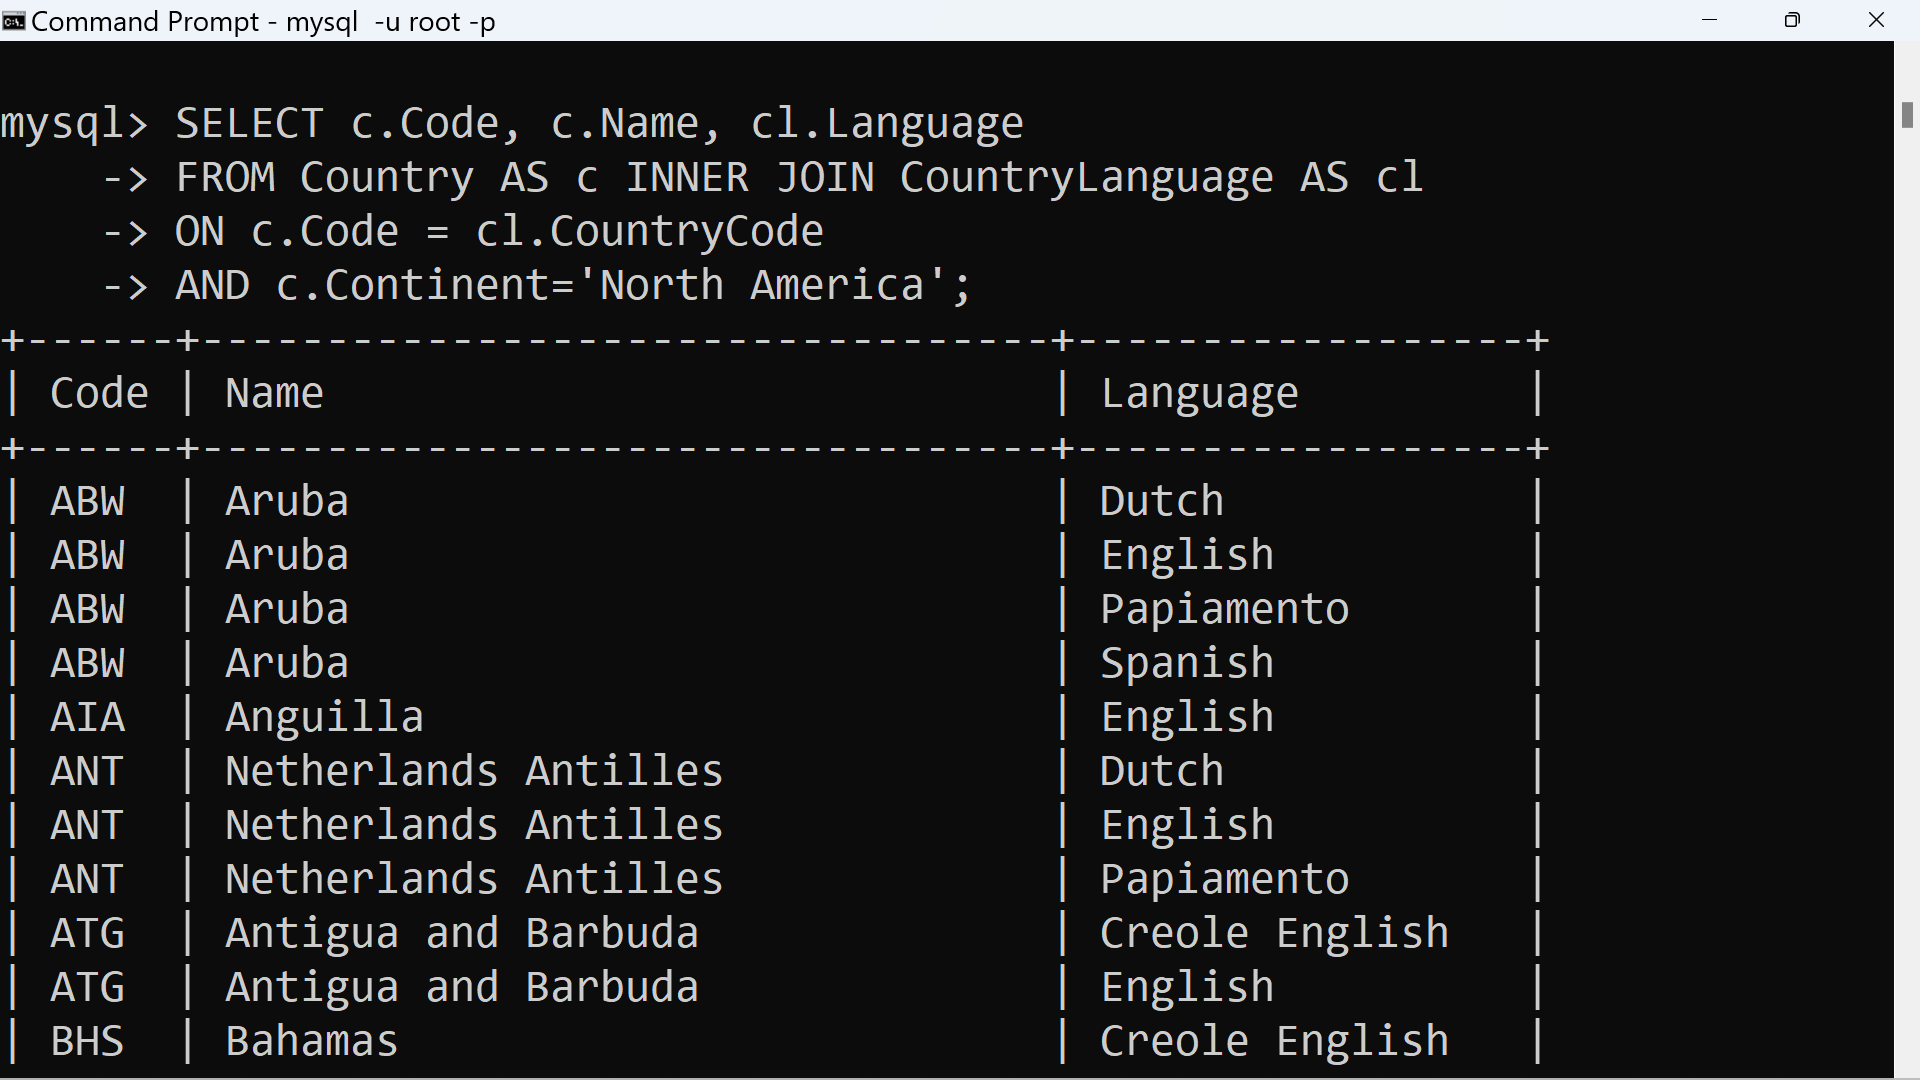Click the mysql> prompt text
Image resolution: width=1920 pixels, height=1080 pixels.
coord(74,123)
